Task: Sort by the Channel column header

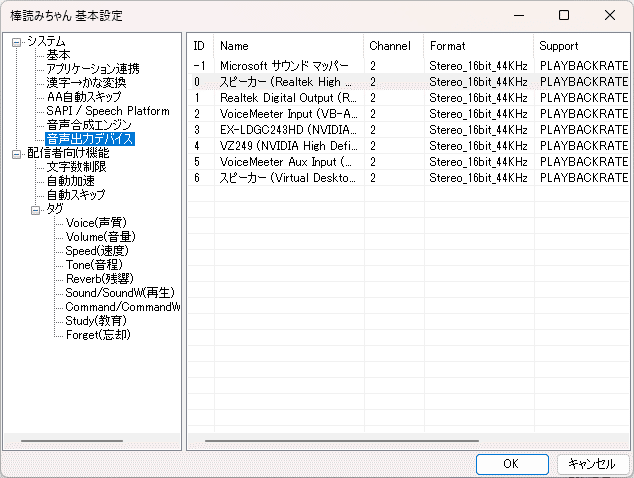Action: pos(393,46)
